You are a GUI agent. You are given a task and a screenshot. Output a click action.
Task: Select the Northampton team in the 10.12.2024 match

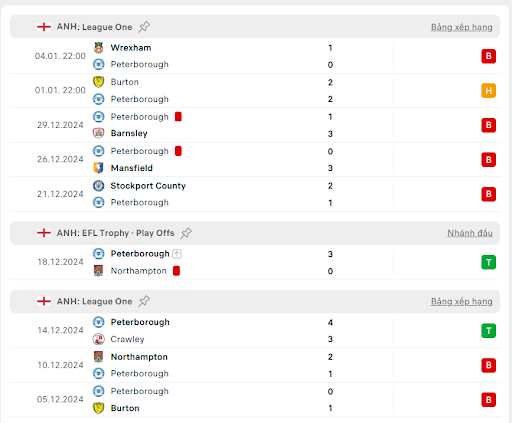139,357
